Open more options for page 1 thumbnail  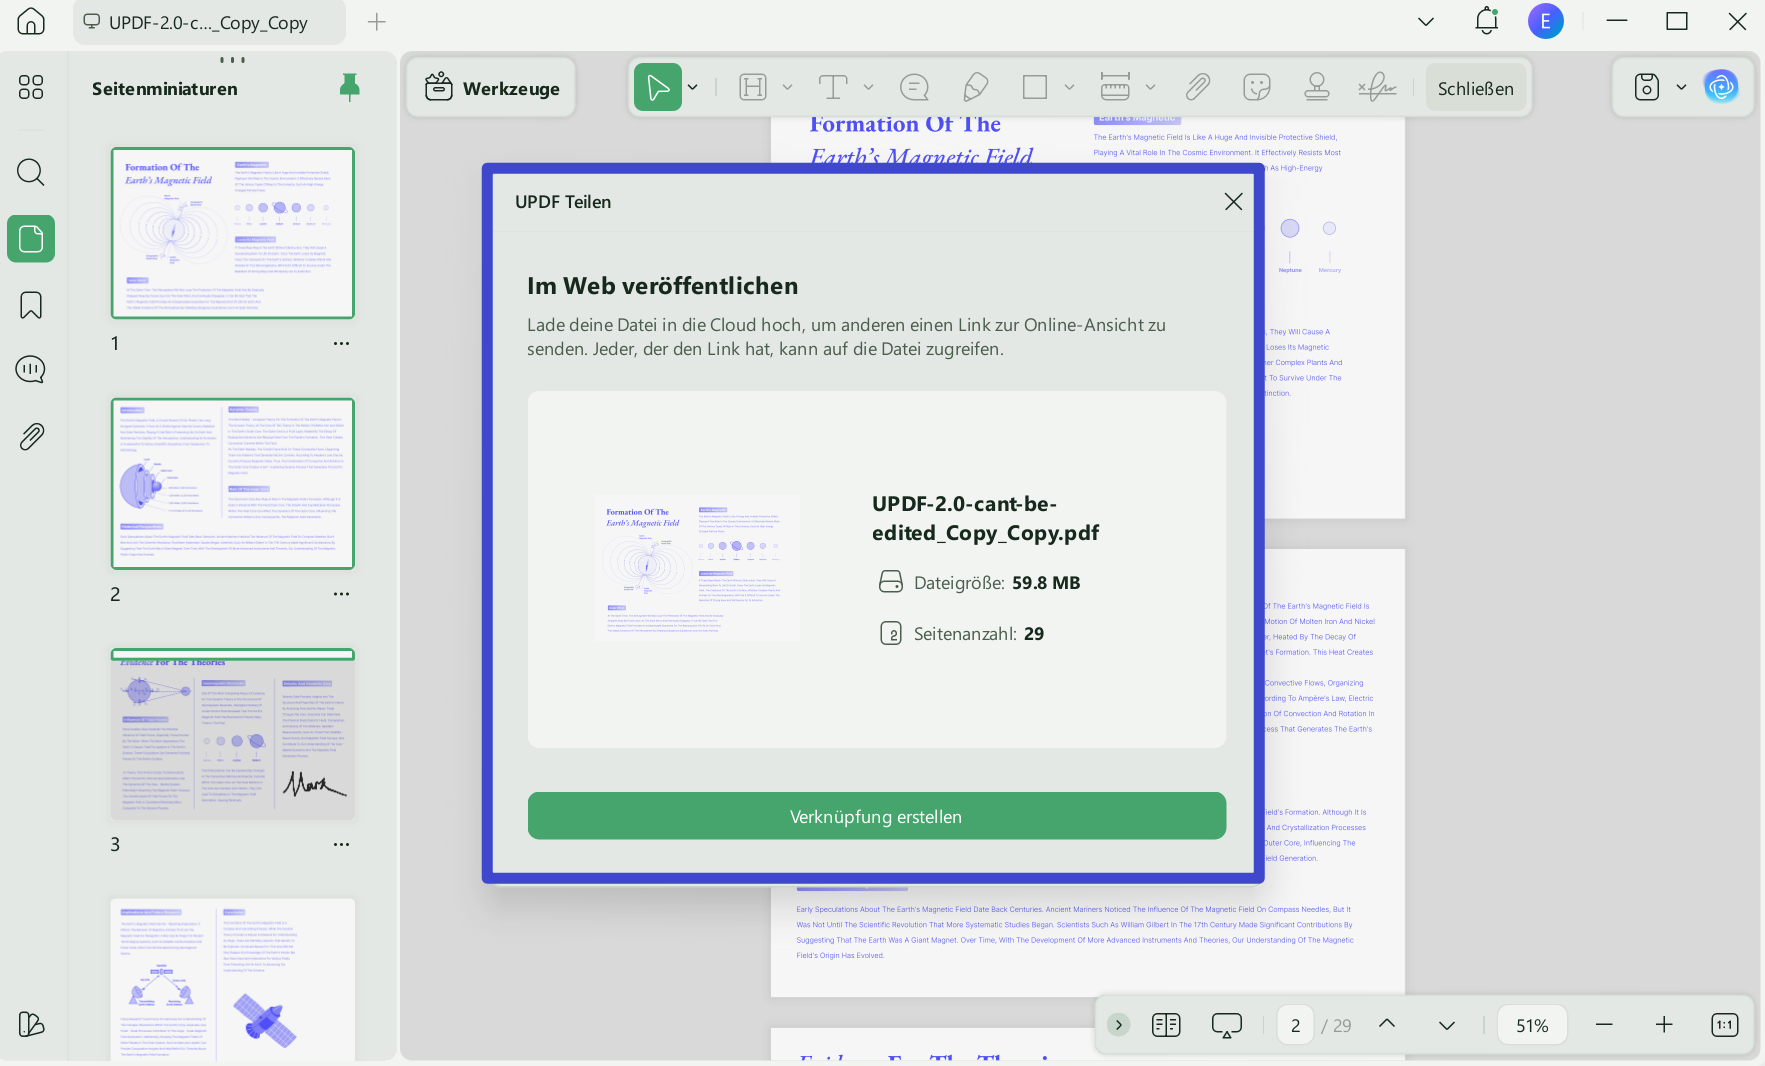342,343
